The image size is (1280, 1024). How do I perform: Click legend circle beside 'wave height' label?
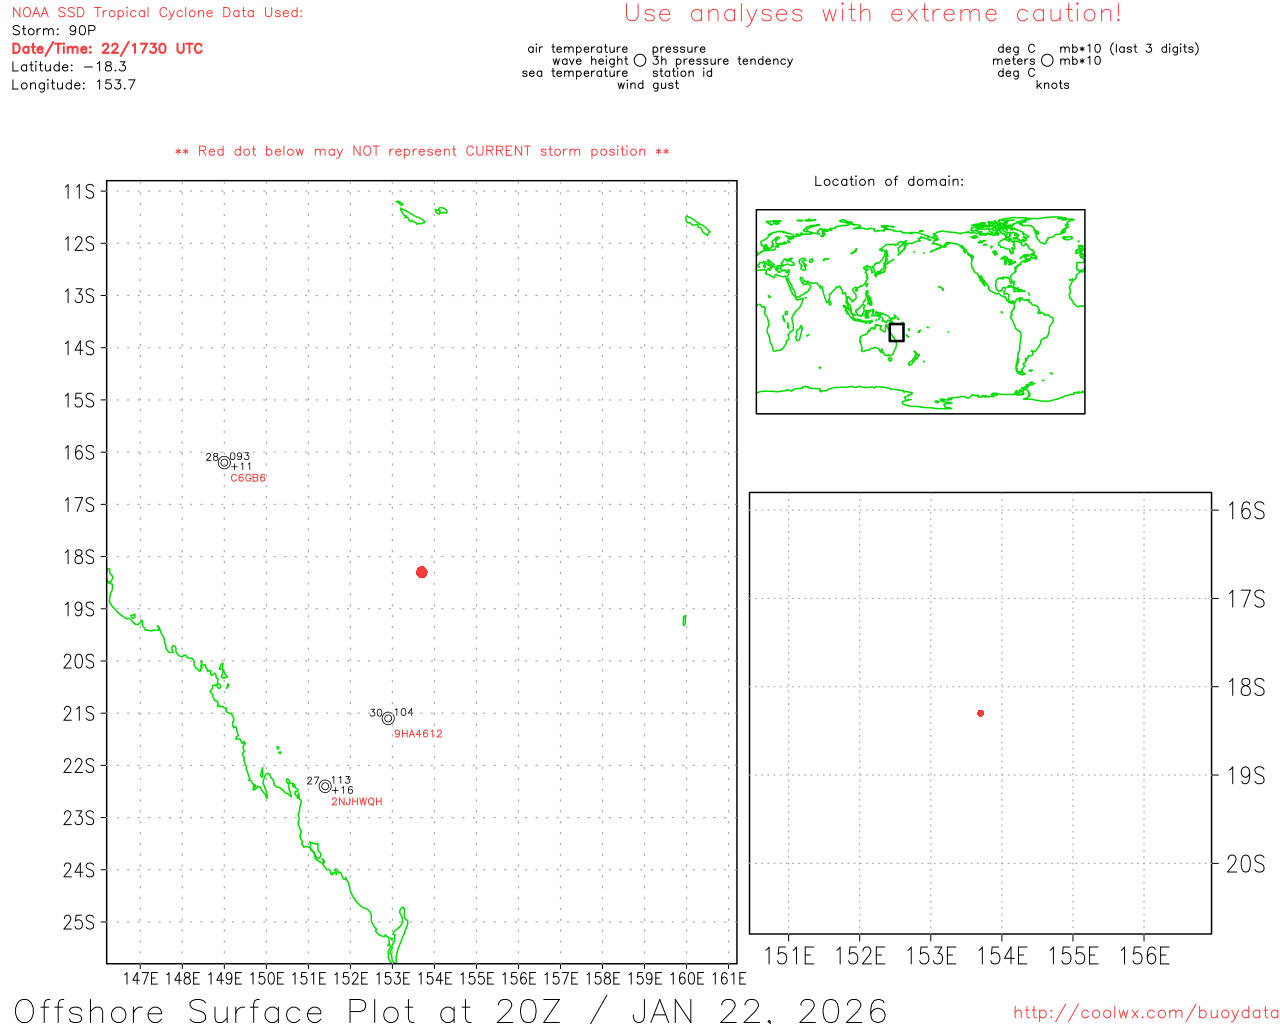pyautogui.click(x=640, y=61)
